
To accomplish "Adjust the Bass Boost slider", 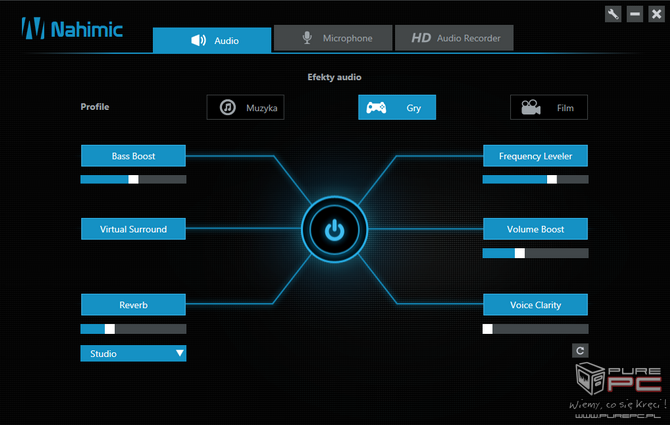I will click(133, 179).
